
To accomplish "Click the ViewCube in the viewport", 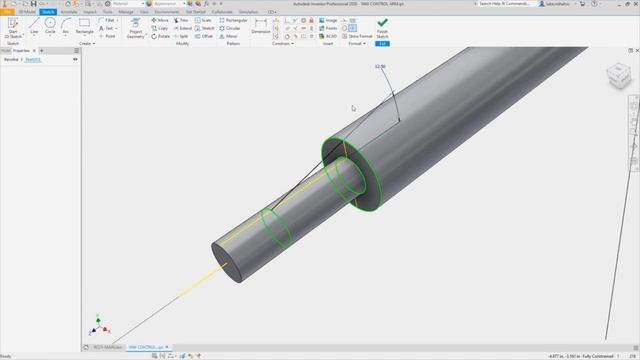I will click(619, 76).
